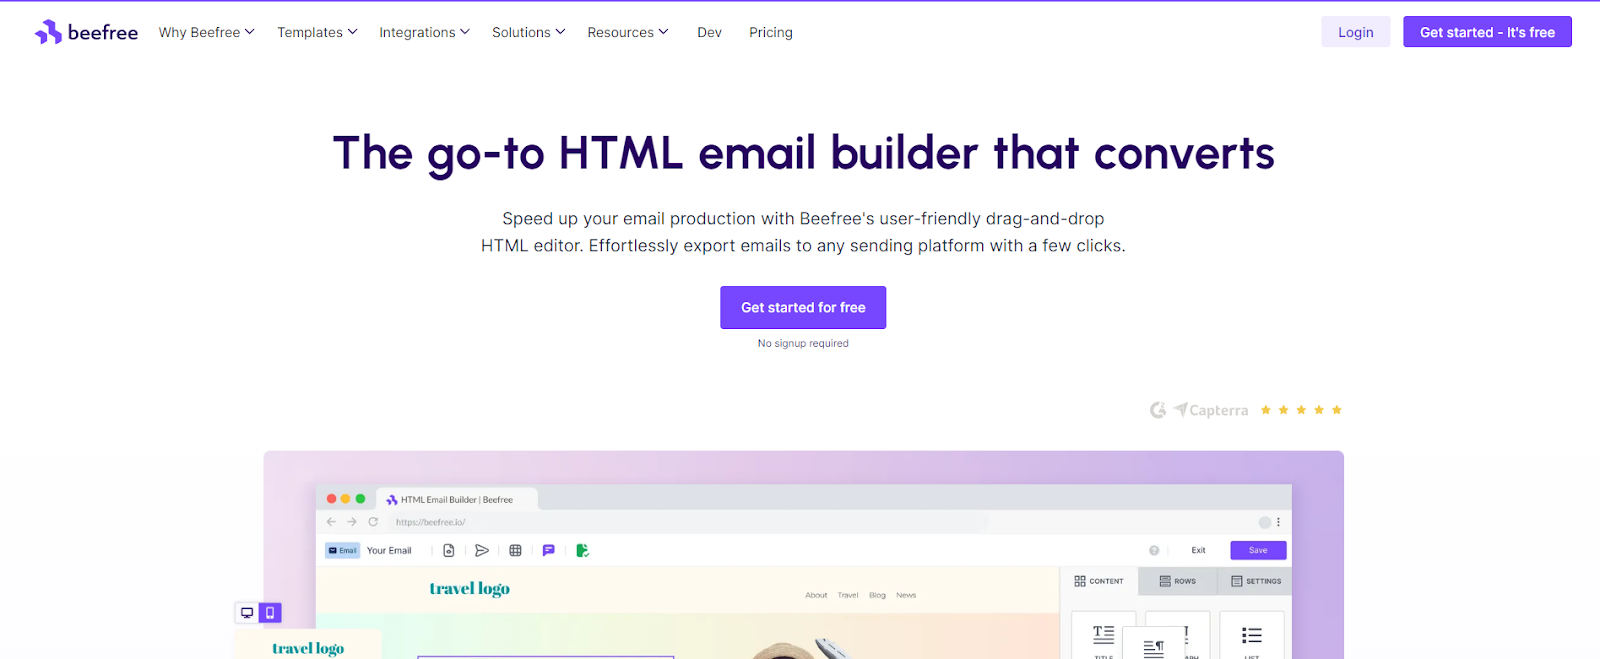This screenshot has height=659, width=1600.
Task: Click the send test paper-plane icon
Action: tap(482, 550)
